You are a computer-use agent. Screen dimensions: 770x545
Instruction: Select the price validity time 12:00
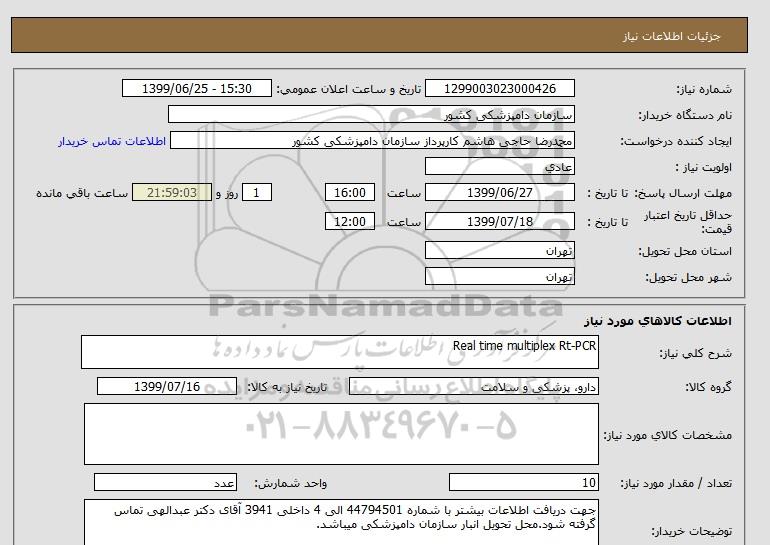click(350, 221)
